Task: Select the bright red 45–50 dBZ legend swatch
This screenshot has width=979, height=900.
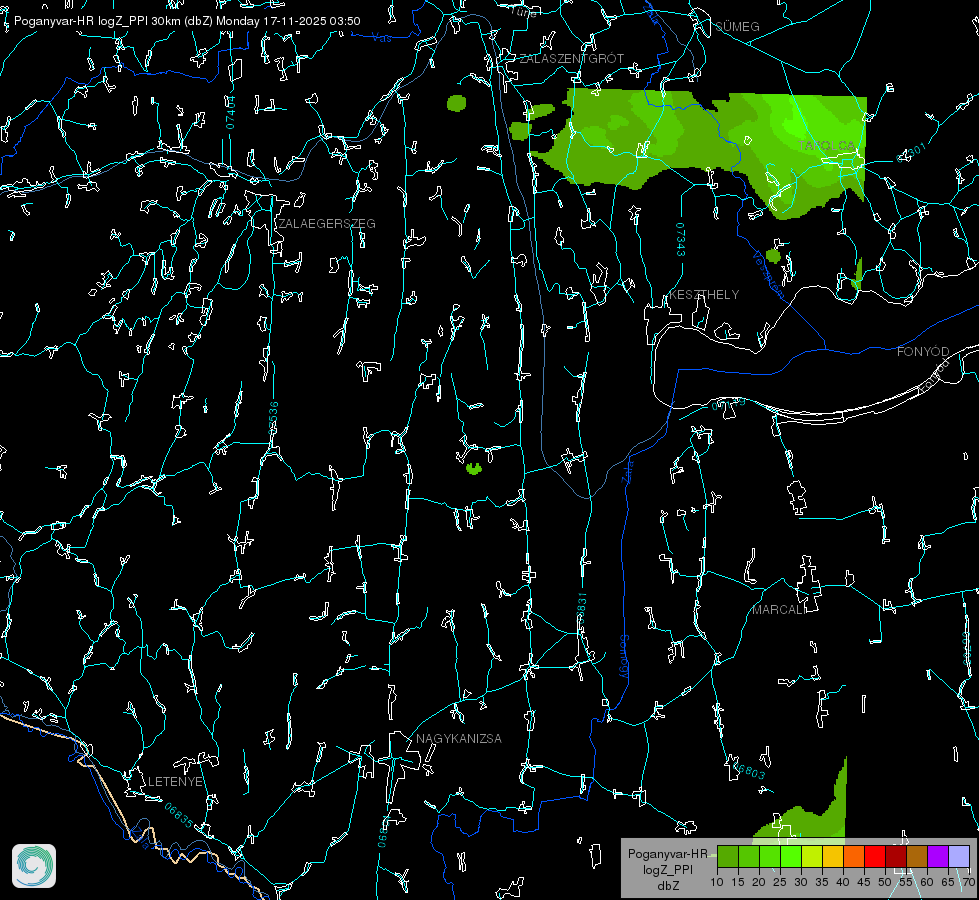Action: point(875,856)
